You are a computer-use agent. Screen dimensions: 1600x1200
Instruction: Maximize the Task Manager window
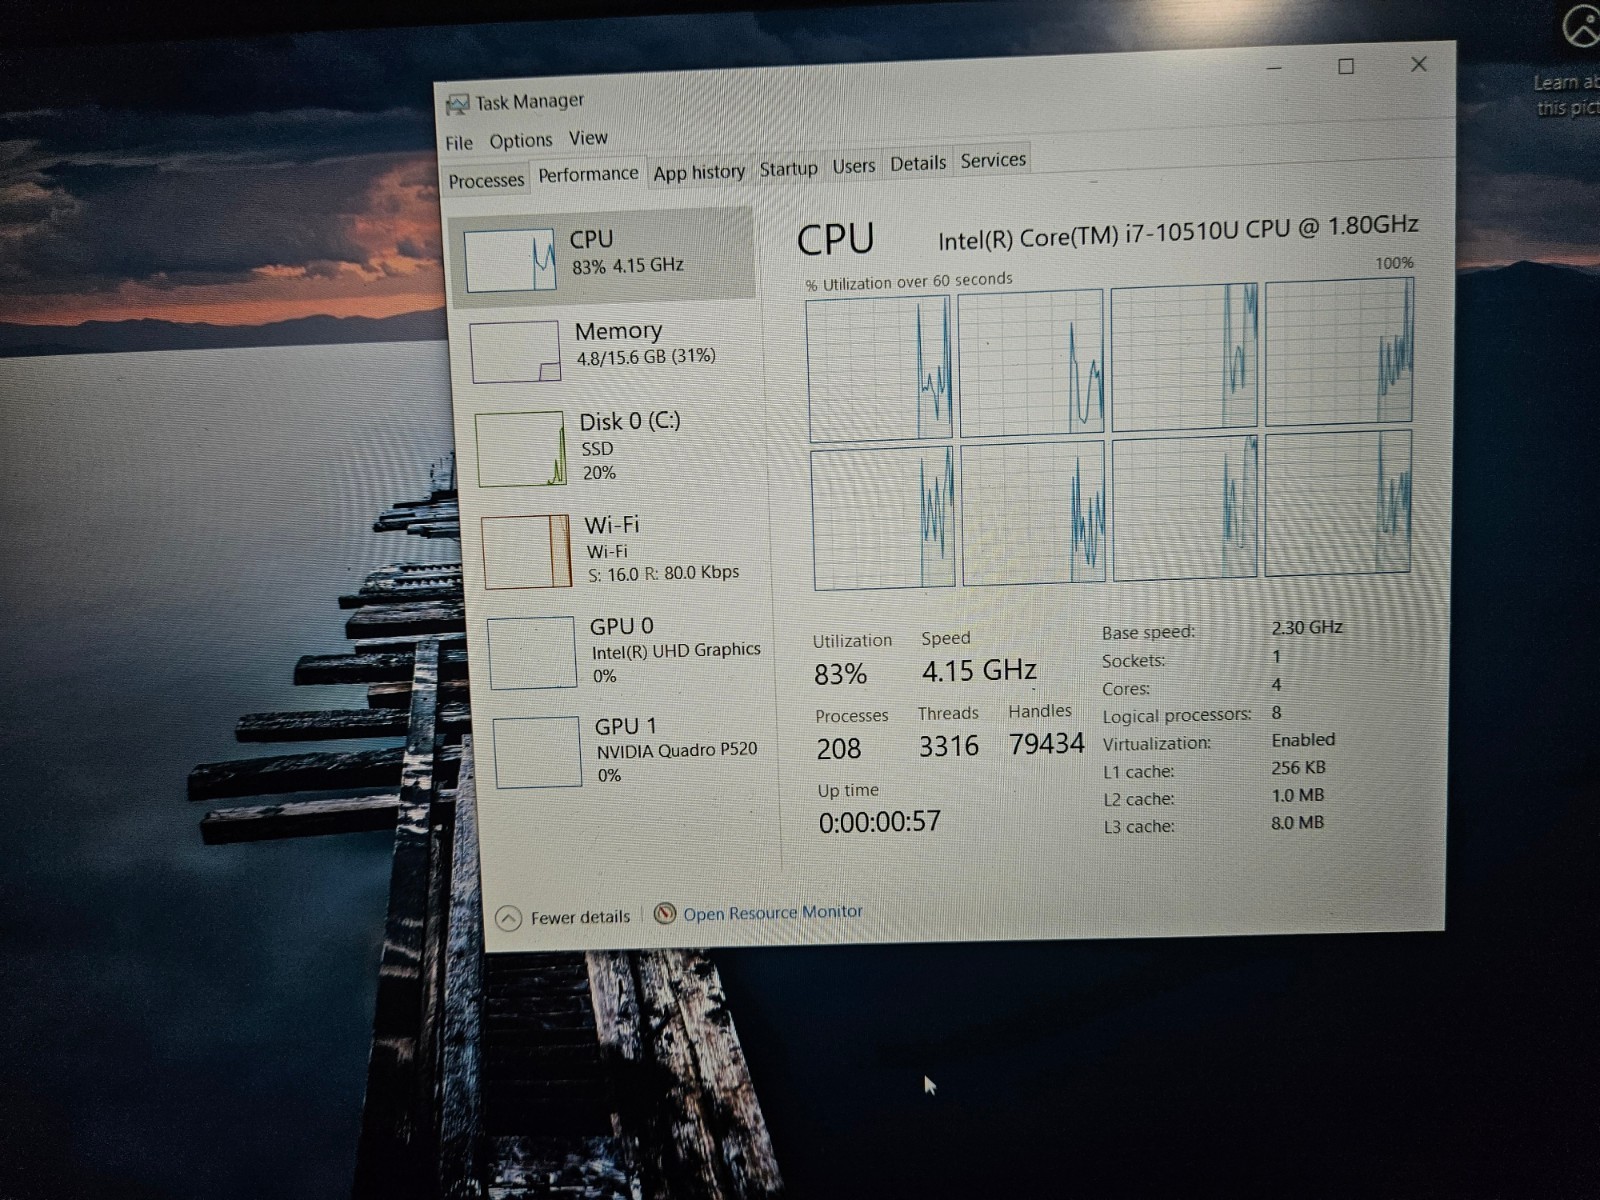point(1346,66)
